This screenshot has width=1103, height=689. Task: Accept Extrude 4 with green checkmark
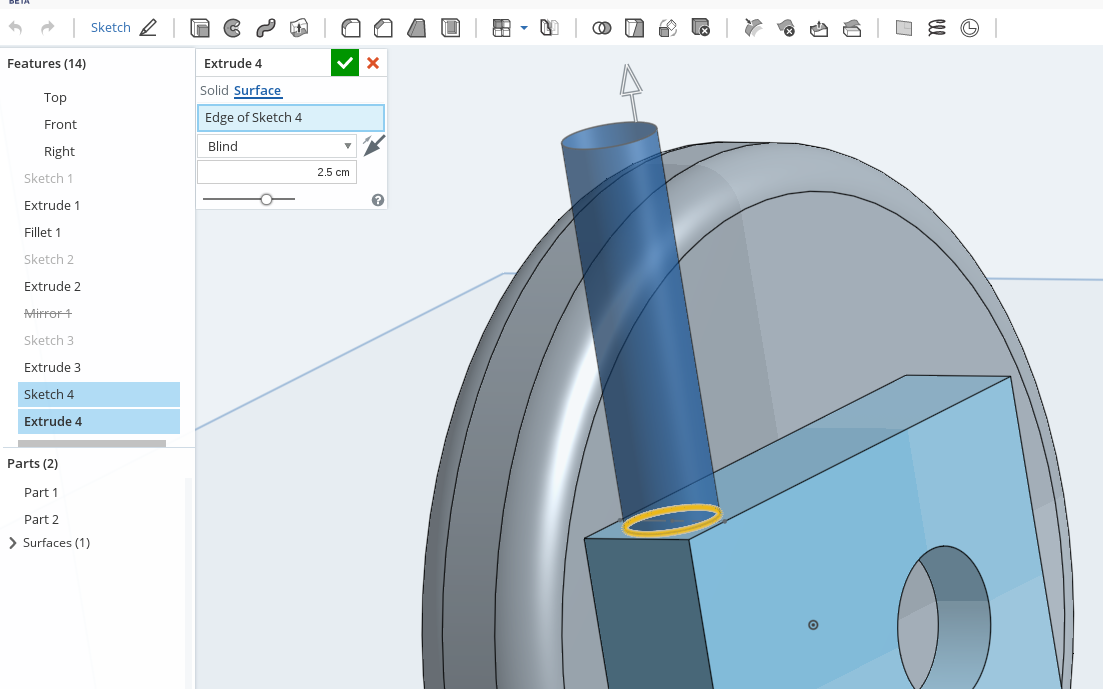coord(345,63)
